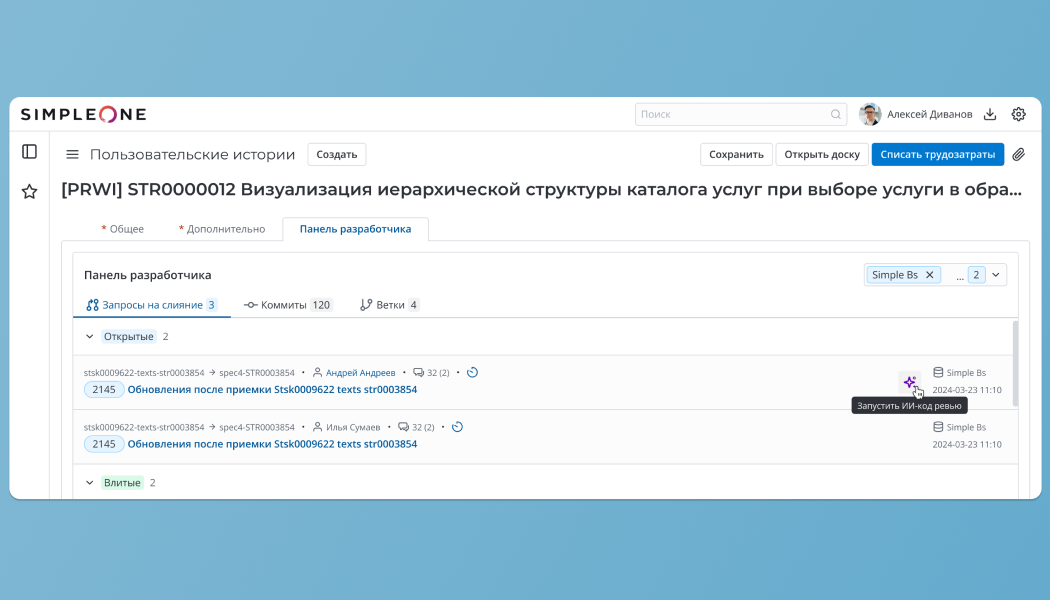The image size is (1050, 600).
Task: Click reviewer icon next to Андрей Андреев
Action: [317, 371]
